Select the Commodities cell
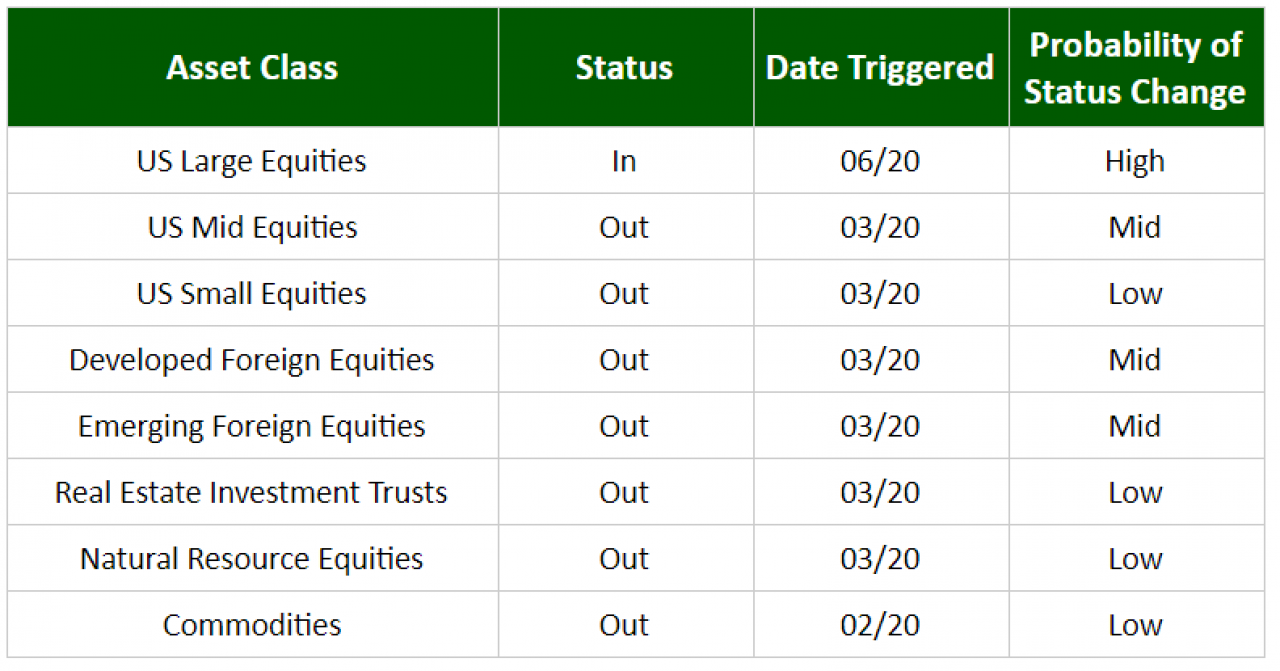 [252, 625]
